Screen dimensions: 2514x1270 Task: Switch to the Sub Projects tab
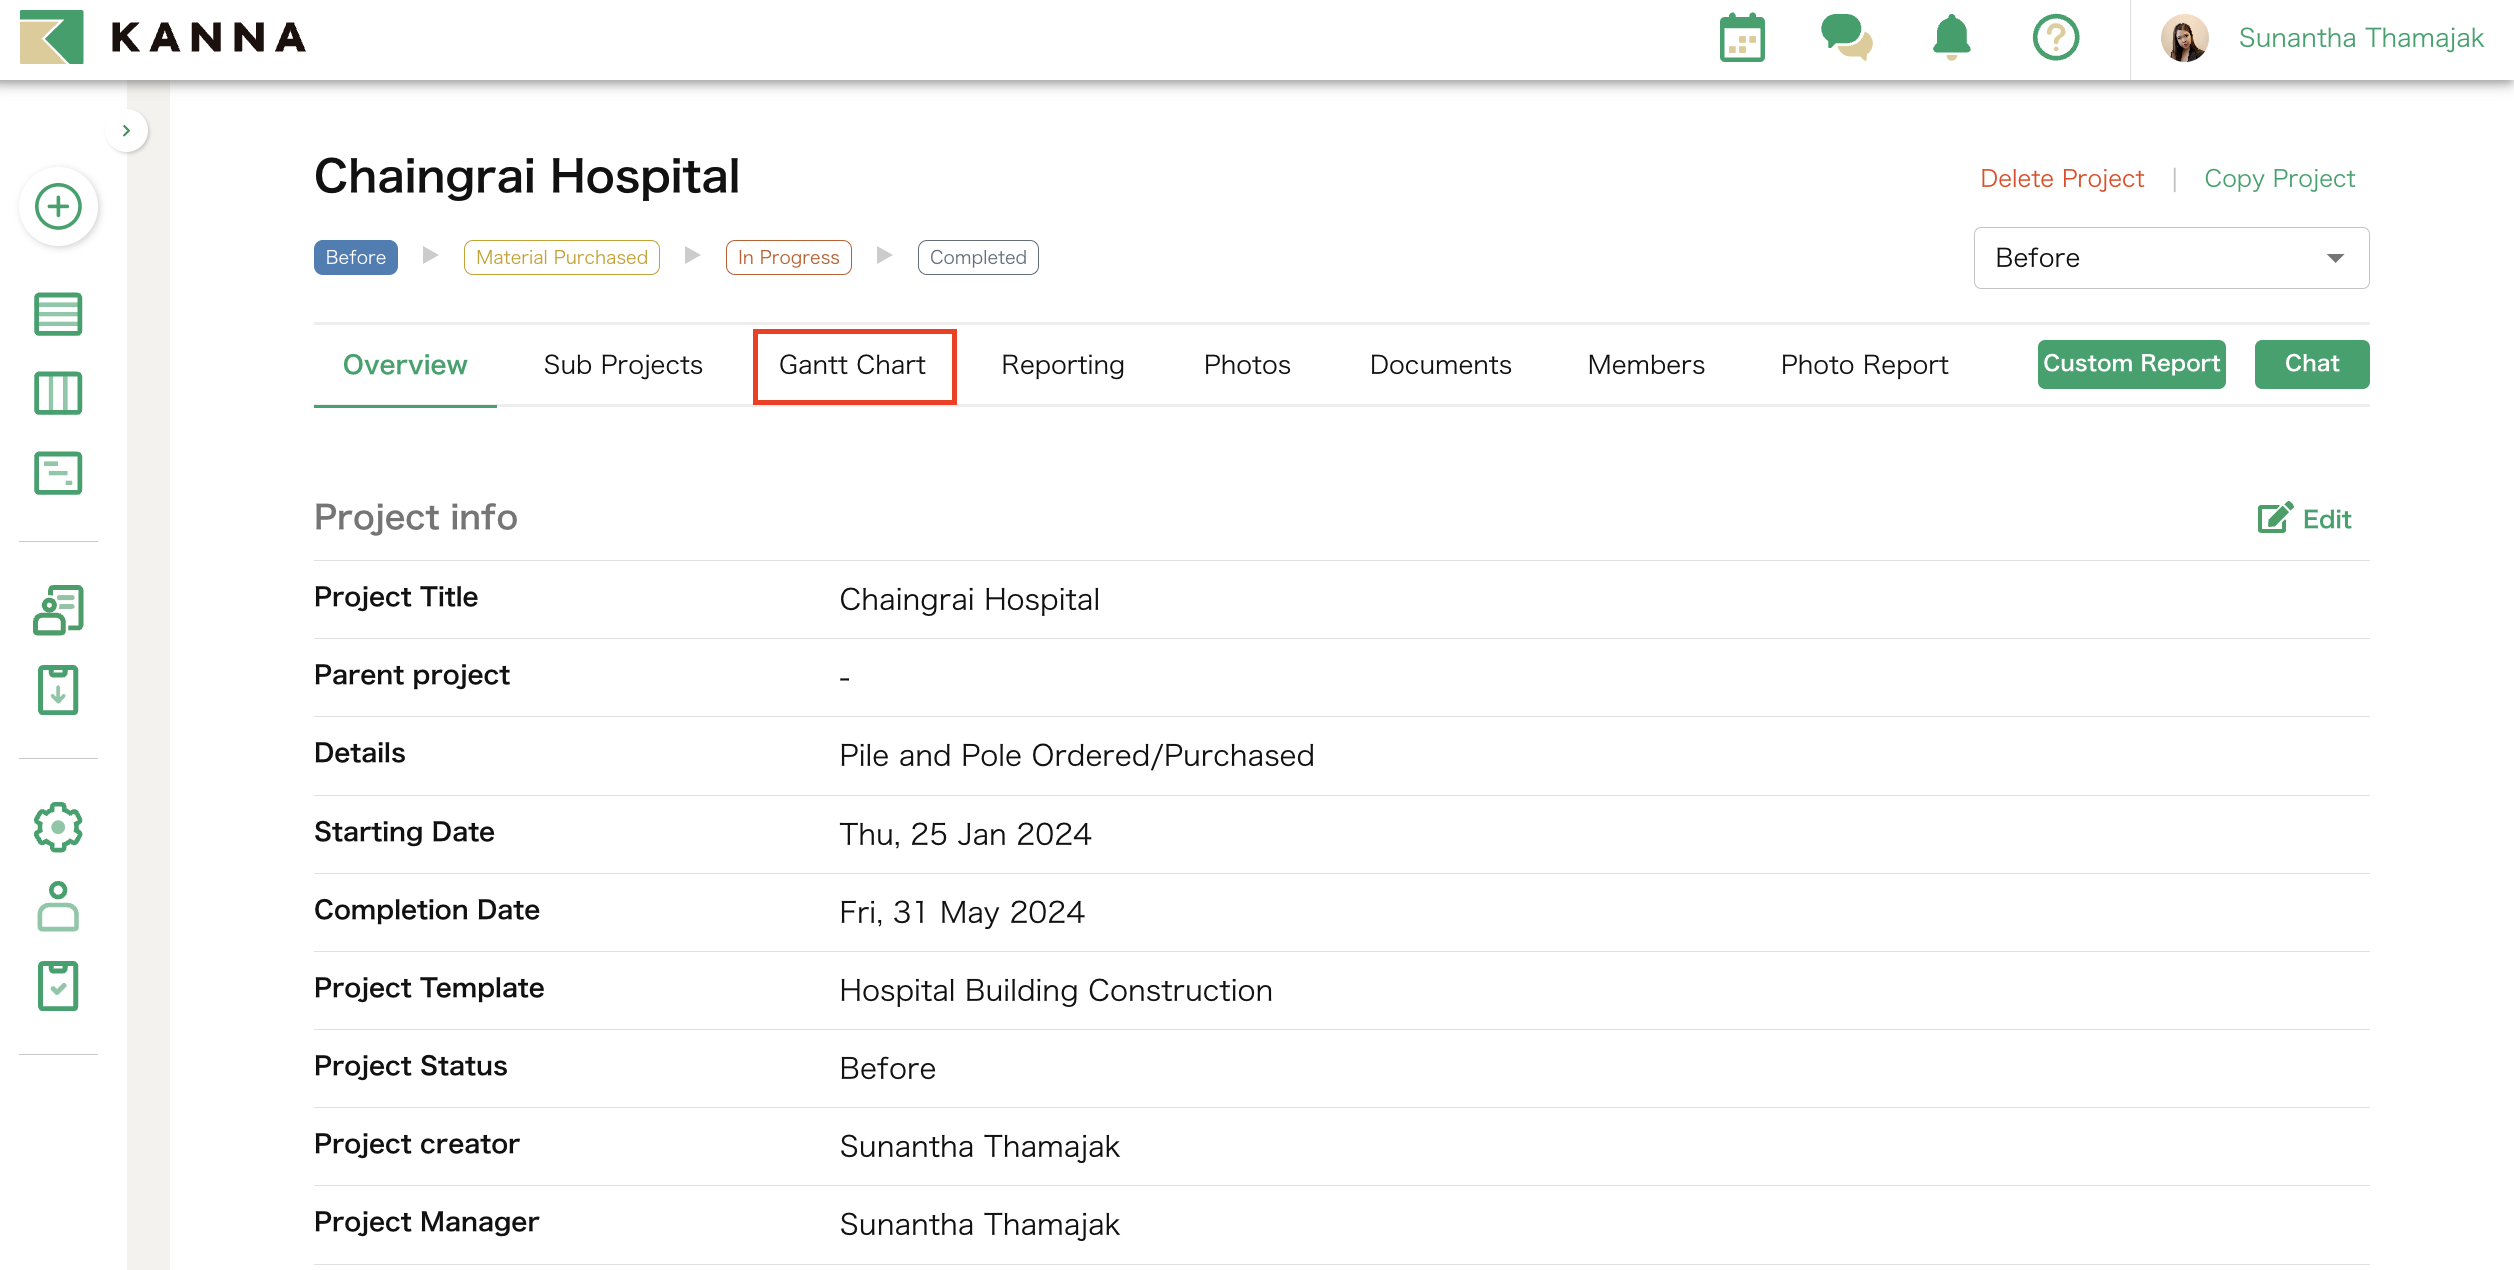pyautogui.click(x=622, y=364)
